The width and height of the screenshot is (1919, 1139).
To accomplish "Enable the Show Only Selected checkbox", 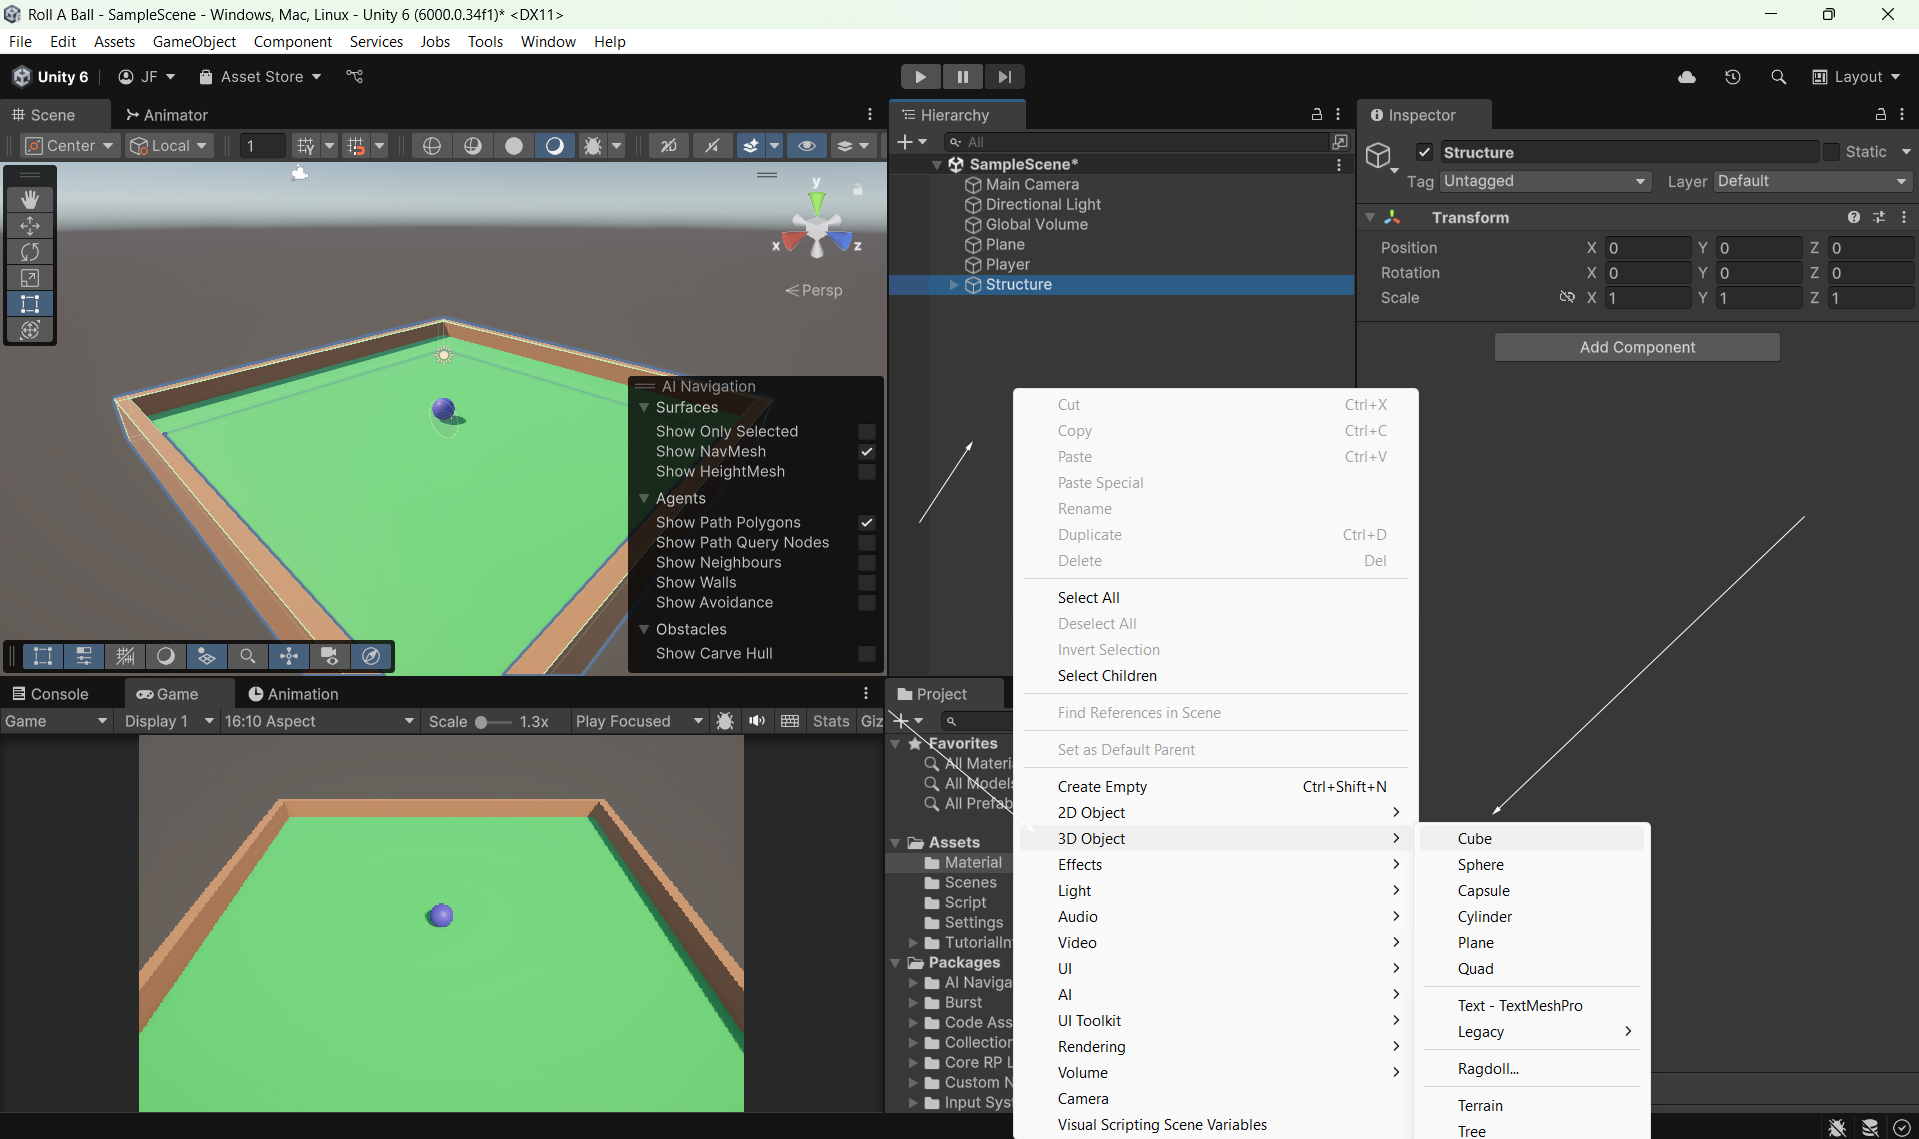I will 867,432.
